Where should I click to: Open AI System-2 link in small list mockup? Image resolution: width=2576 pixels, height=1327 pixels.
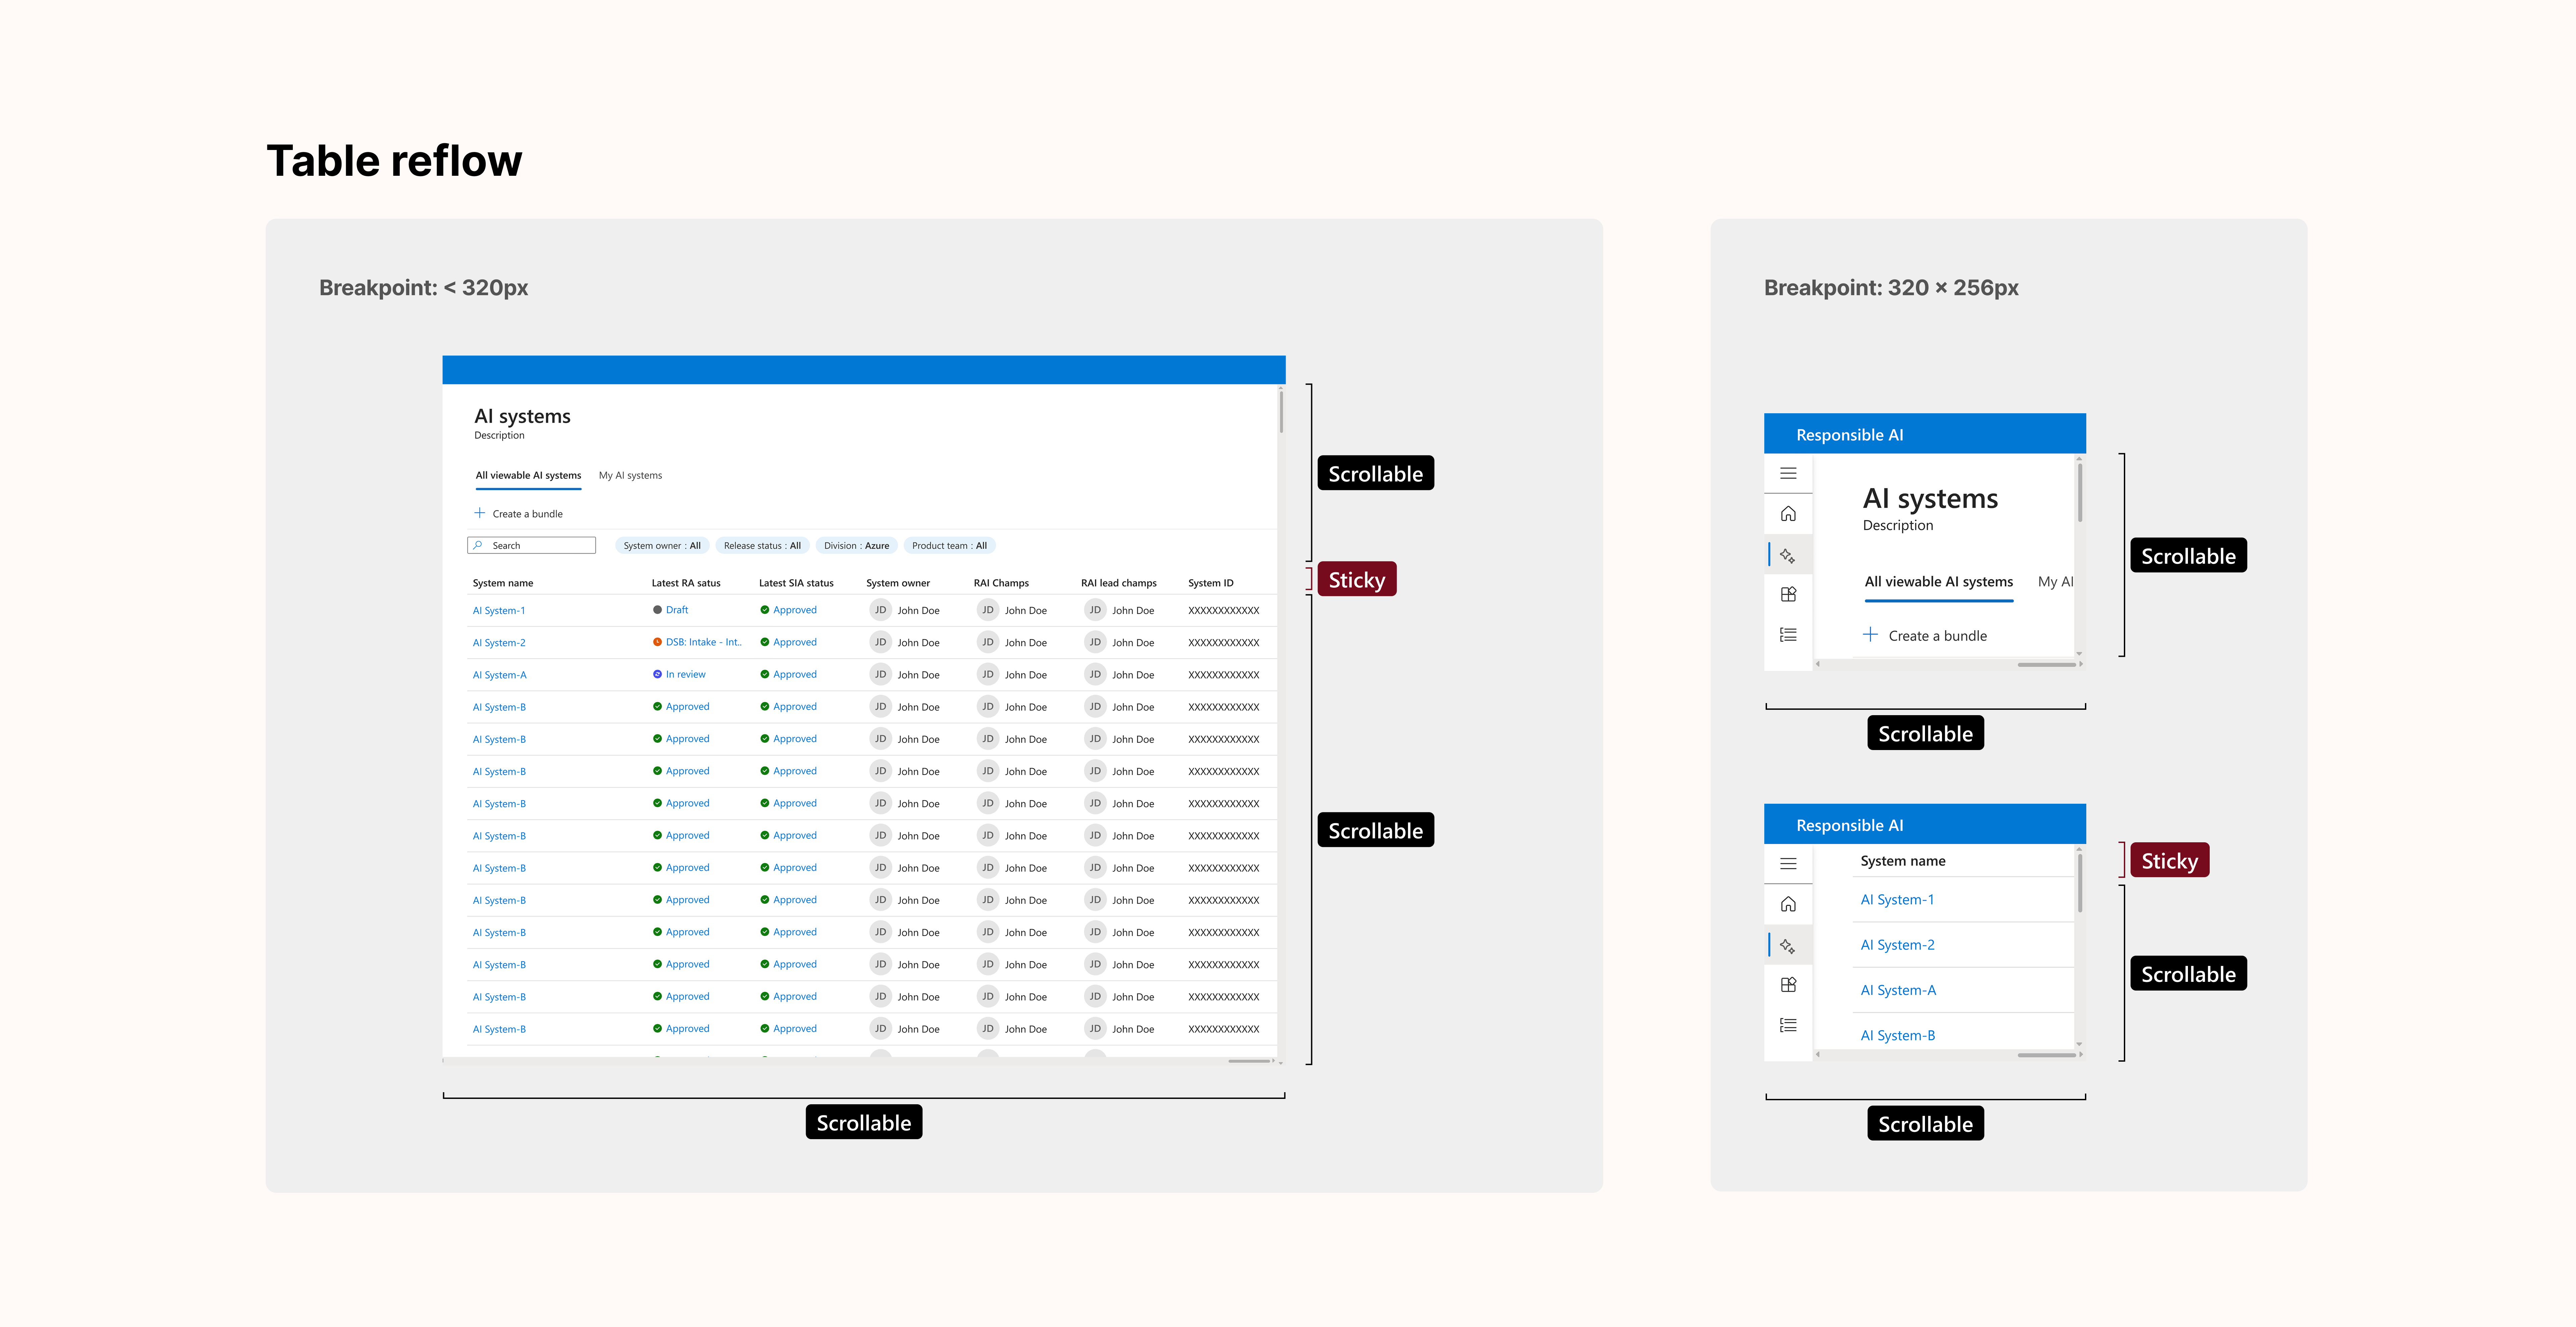click(x=1897, y=945)
